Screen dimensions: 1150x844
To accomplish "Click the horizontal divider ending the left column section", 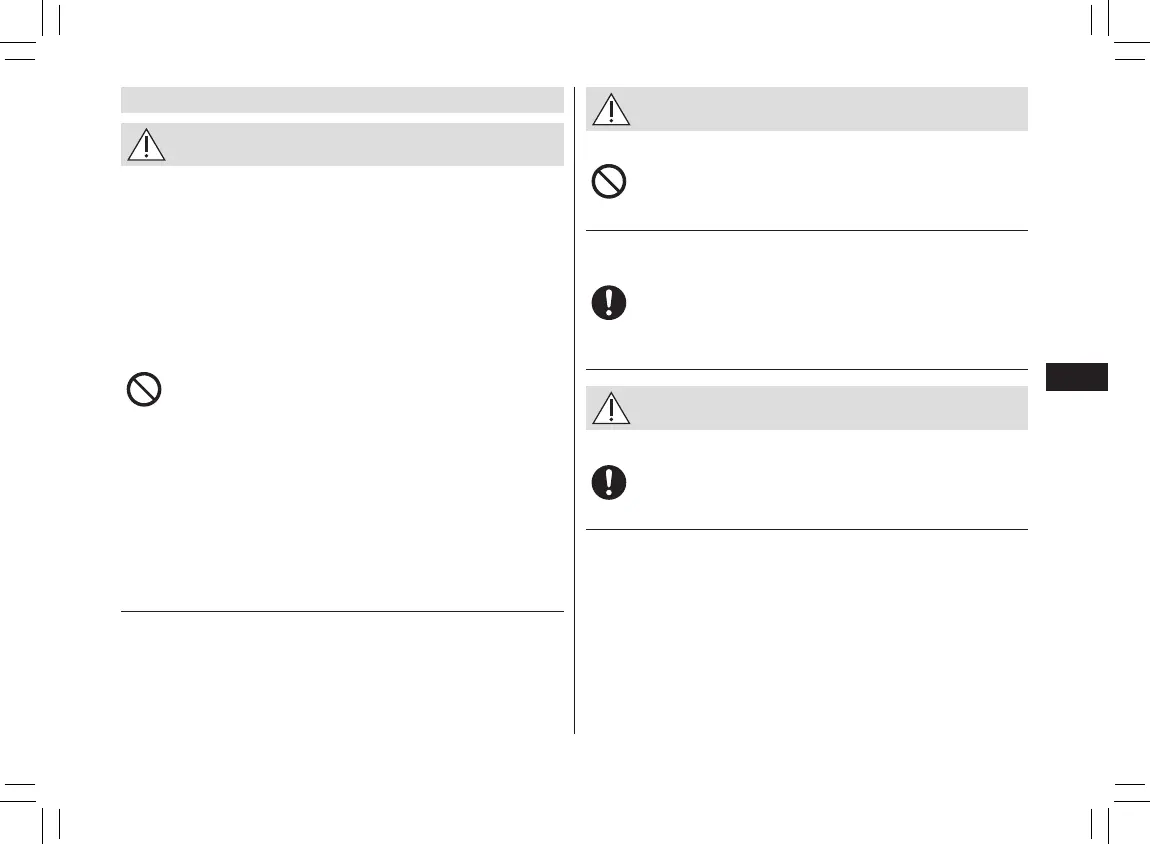I will (342, 610).
